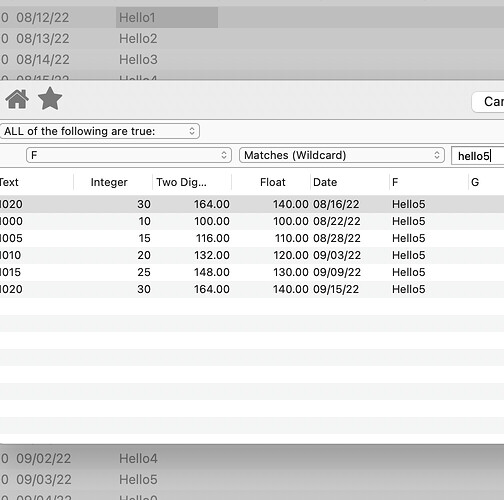The height and width of the screenshot is (500, 504).
Task: Select the row dated 09/03/22 in results
Action: (x=252, y=255)
